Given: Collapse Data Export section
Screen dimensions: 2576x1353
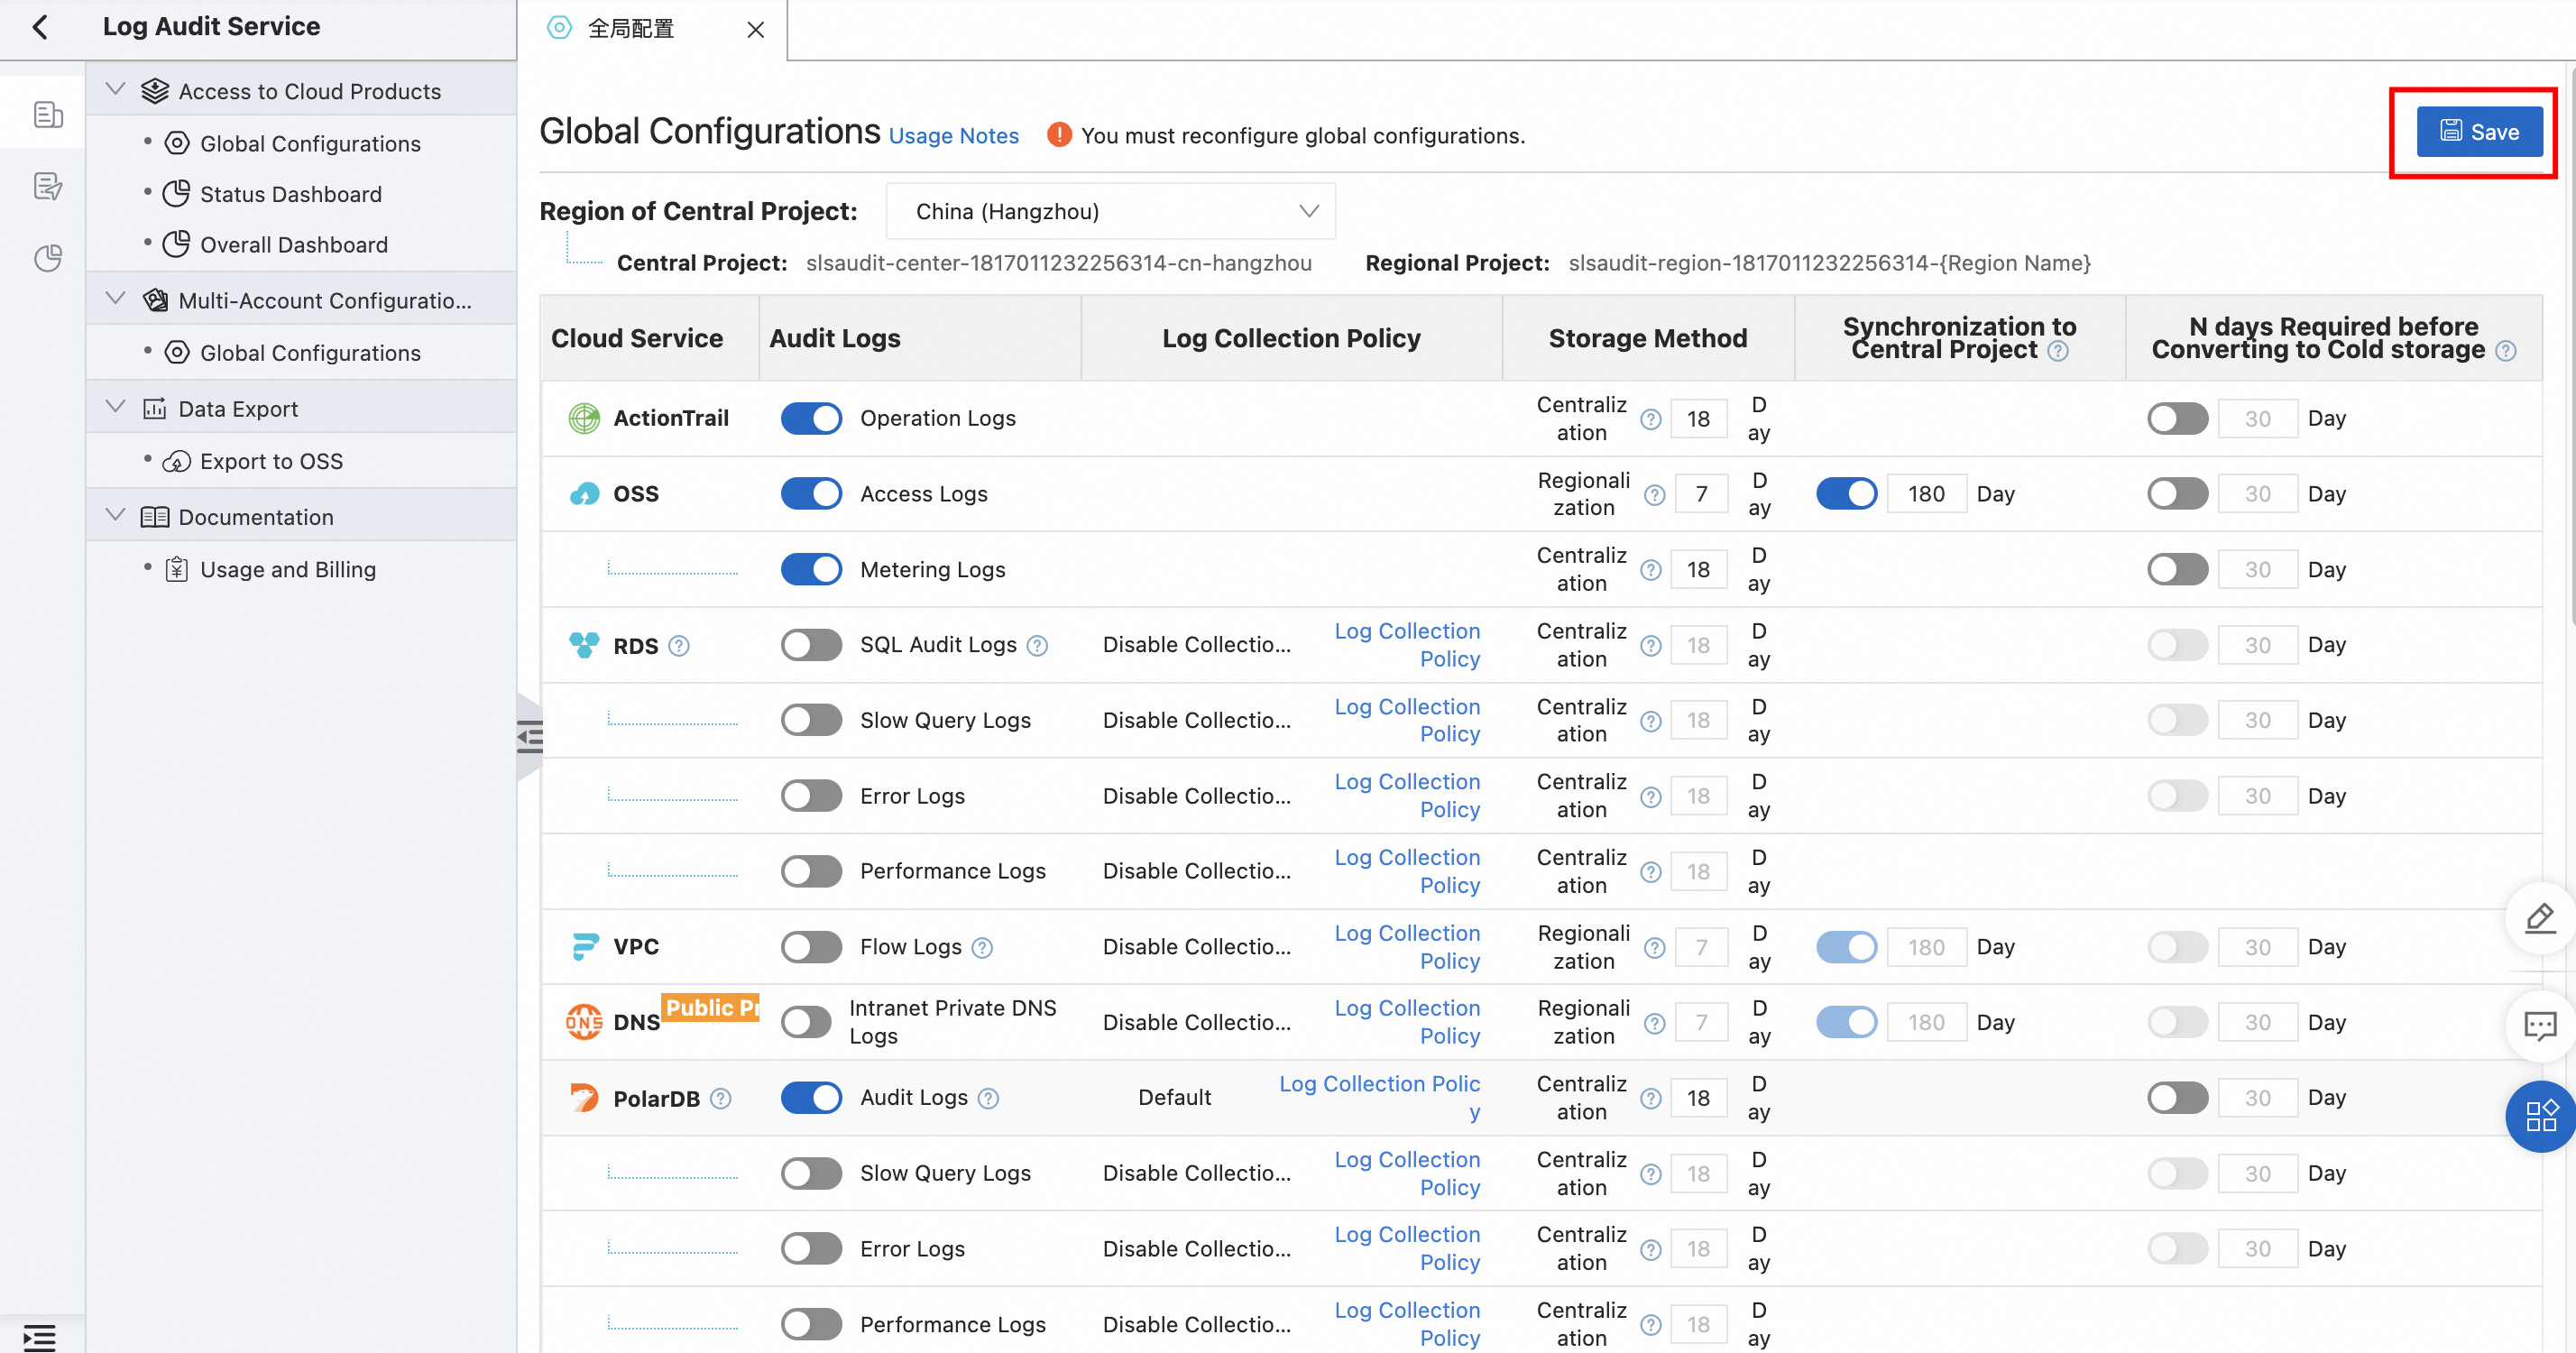Looking at the screenshot, I should (x=116, y=407).
